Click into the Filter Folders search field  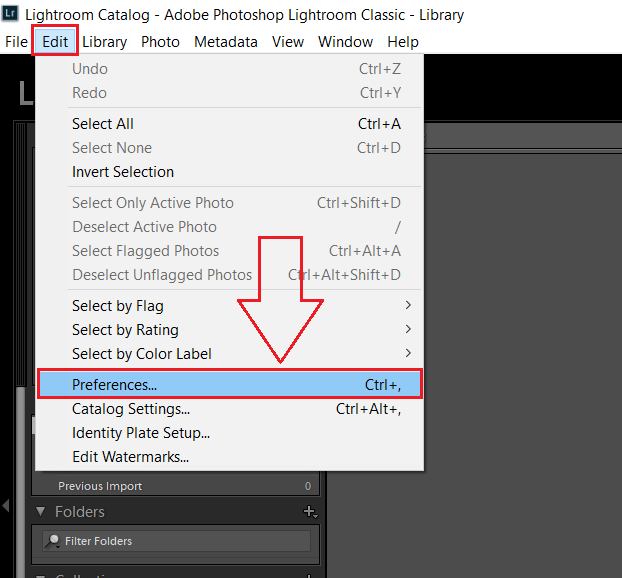point(180,542)
